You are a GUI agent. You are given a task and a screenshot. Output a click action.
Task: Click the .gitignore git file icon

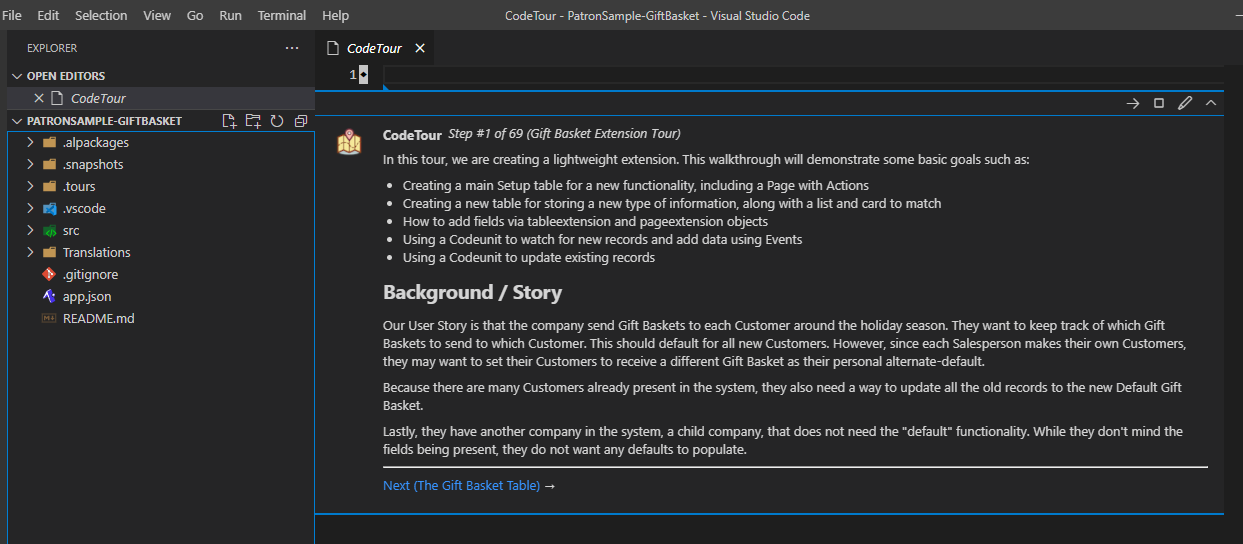click(x=50, y=274)
